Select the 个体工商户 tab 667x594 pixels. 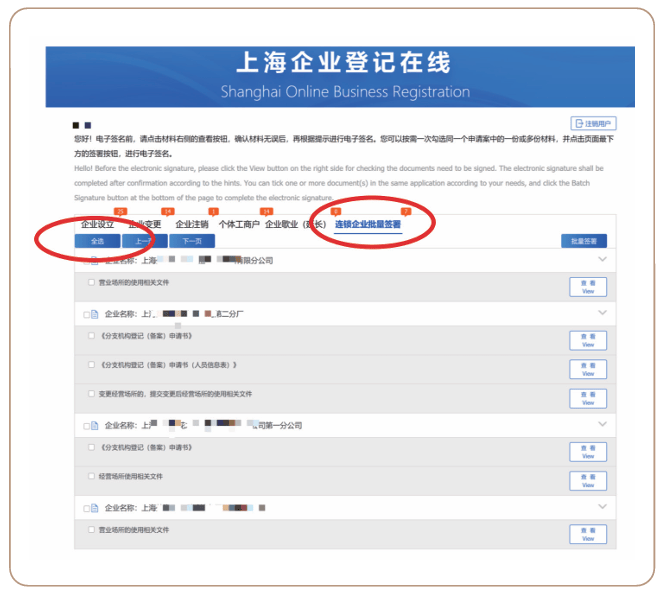(x=239, y=224)
